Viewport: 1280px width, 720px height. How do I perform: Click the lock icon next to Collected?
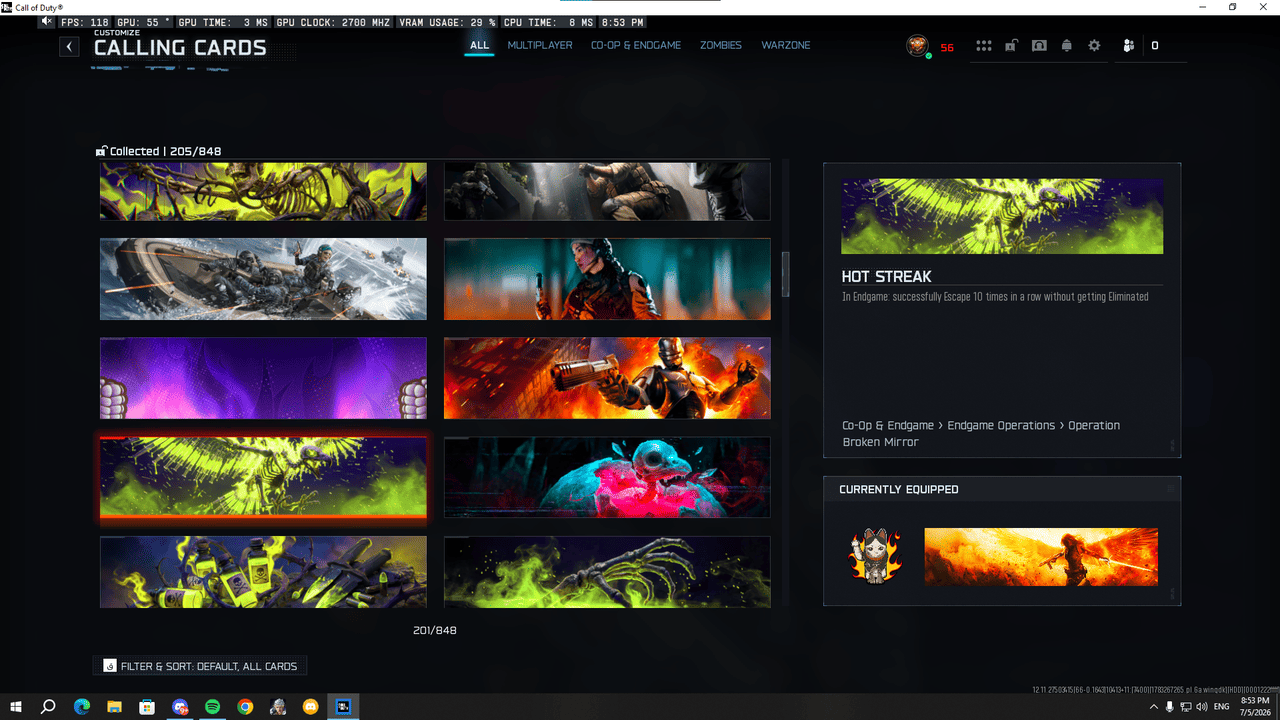(x=101, y=151)
